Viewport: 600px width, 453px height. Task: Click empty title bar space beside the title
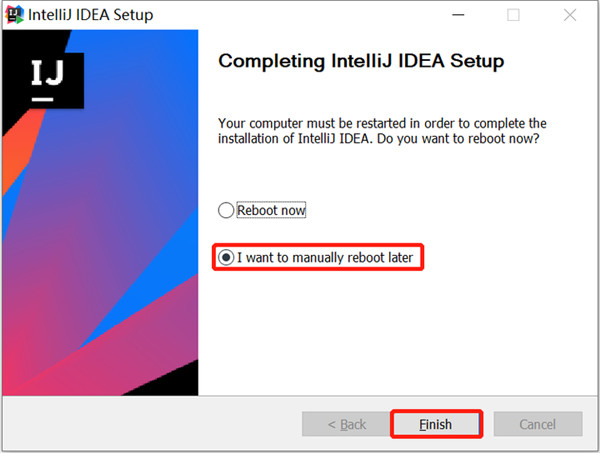pos(300,15)
